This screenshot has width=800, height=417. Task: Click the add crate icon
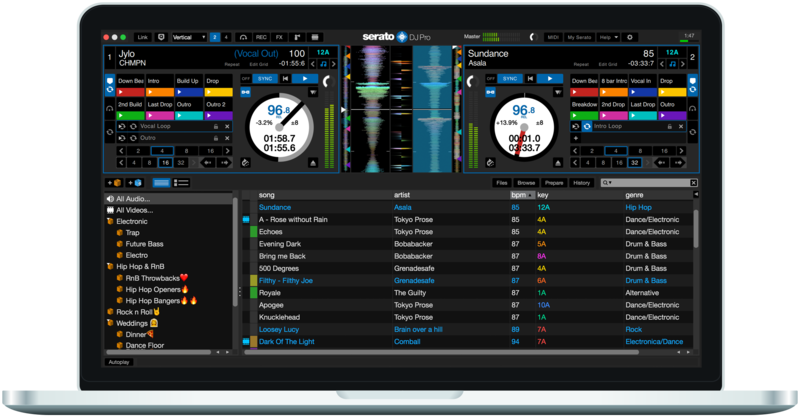[115, 183]
